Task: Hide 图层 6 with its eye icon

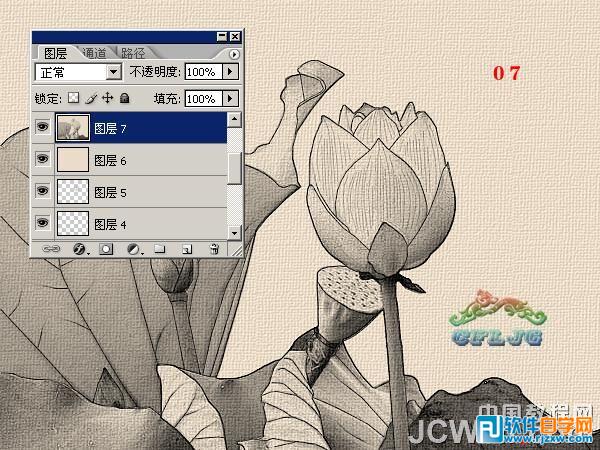Action: [42, 158]
